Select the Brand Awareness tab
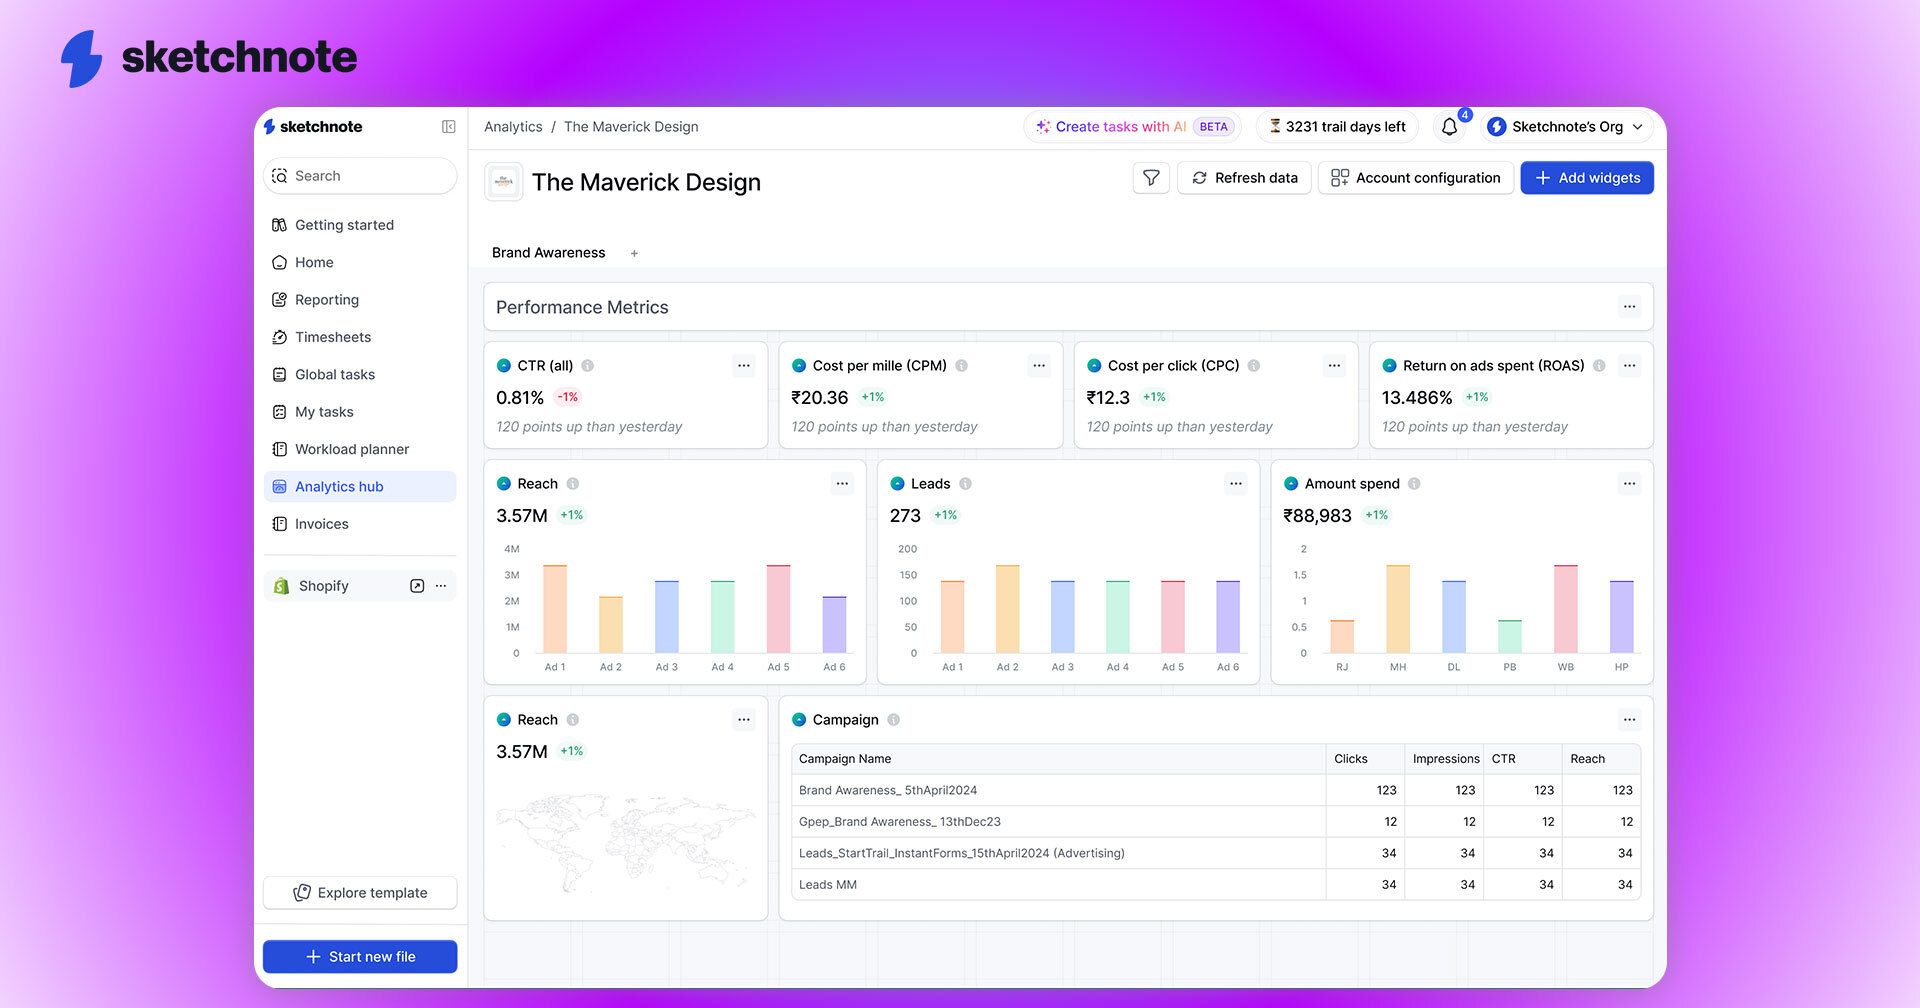The height and width of the screenshot is (1008, 1920). 548,253
